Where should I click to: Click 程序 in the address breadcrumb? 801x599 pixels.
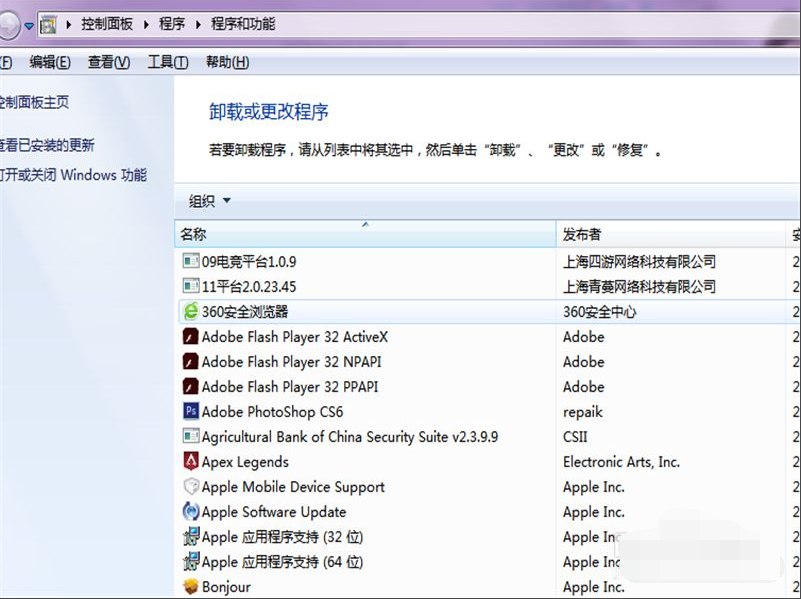coord(172,24)
